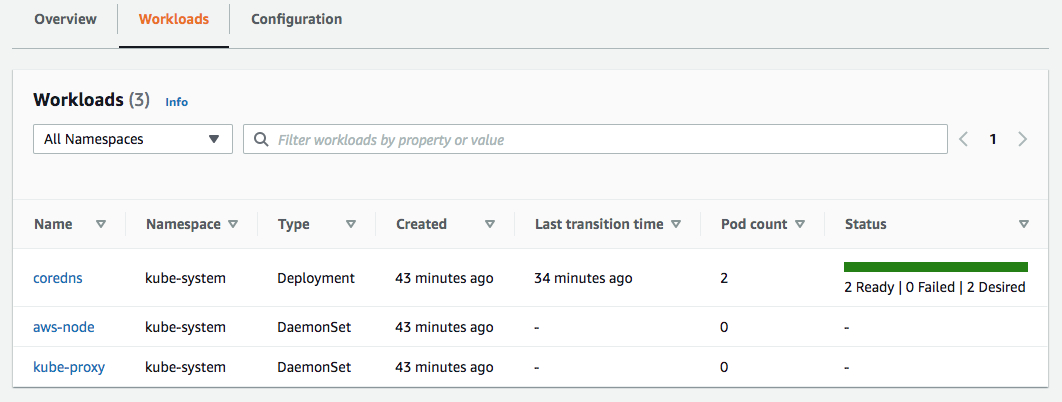
Task: Go to next page chevron
Action: point(1023,139)
